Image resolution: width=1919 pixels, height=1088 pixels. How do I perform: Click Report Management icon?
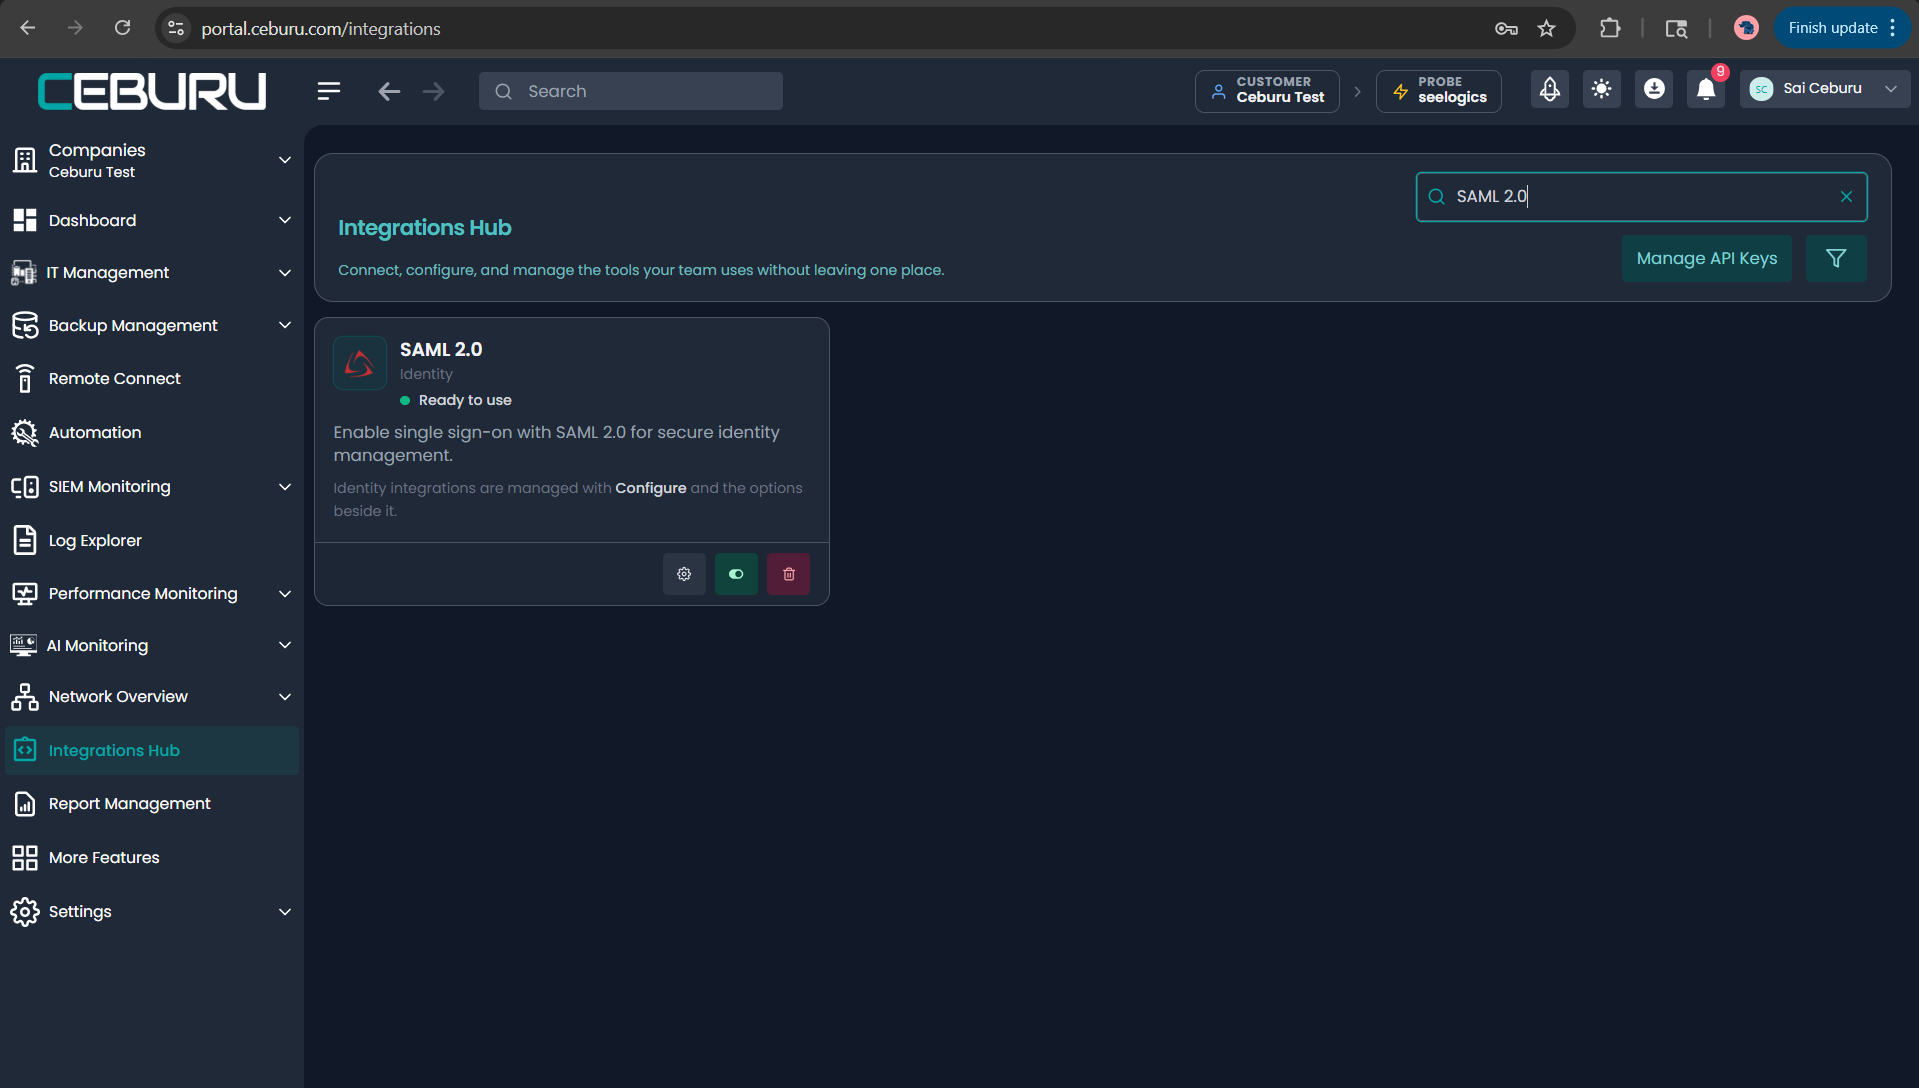[25, 804]
